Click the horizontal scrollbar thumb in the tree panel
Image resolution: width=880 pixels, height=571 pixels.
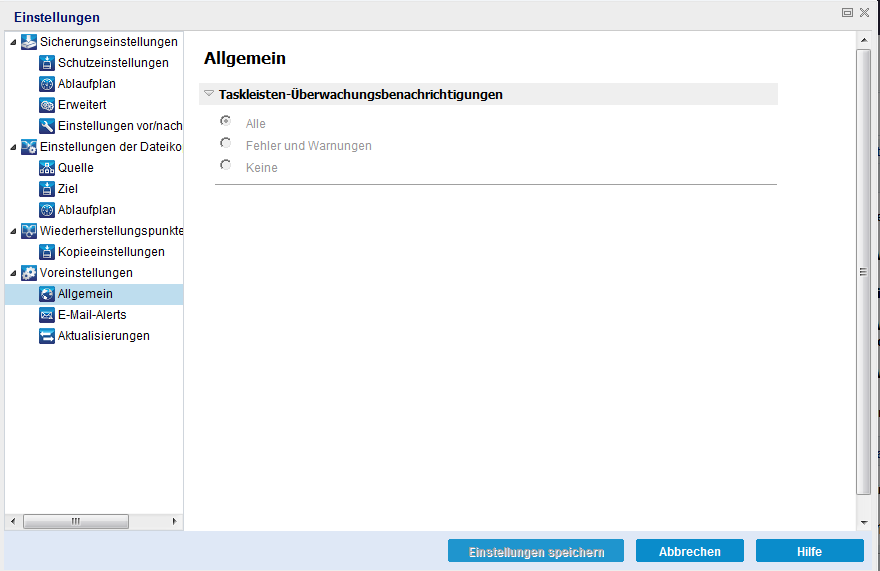point(76,522)
